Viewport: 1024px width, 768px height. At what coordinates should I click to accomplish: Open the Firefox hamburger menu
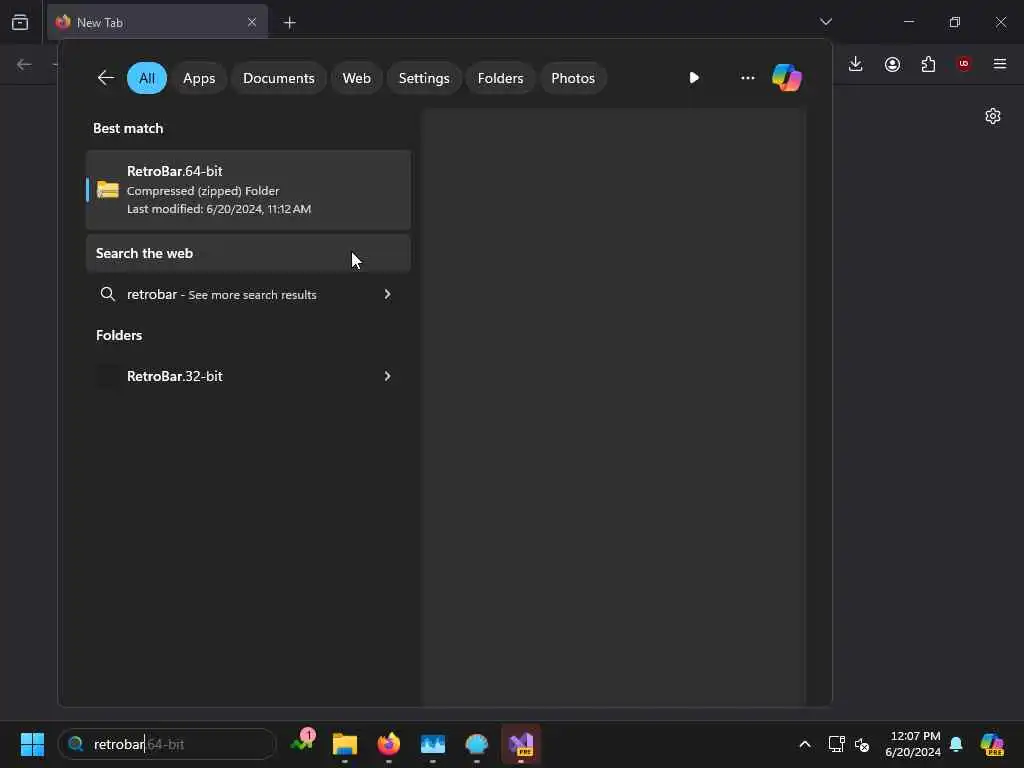click(x=999, y=64)
